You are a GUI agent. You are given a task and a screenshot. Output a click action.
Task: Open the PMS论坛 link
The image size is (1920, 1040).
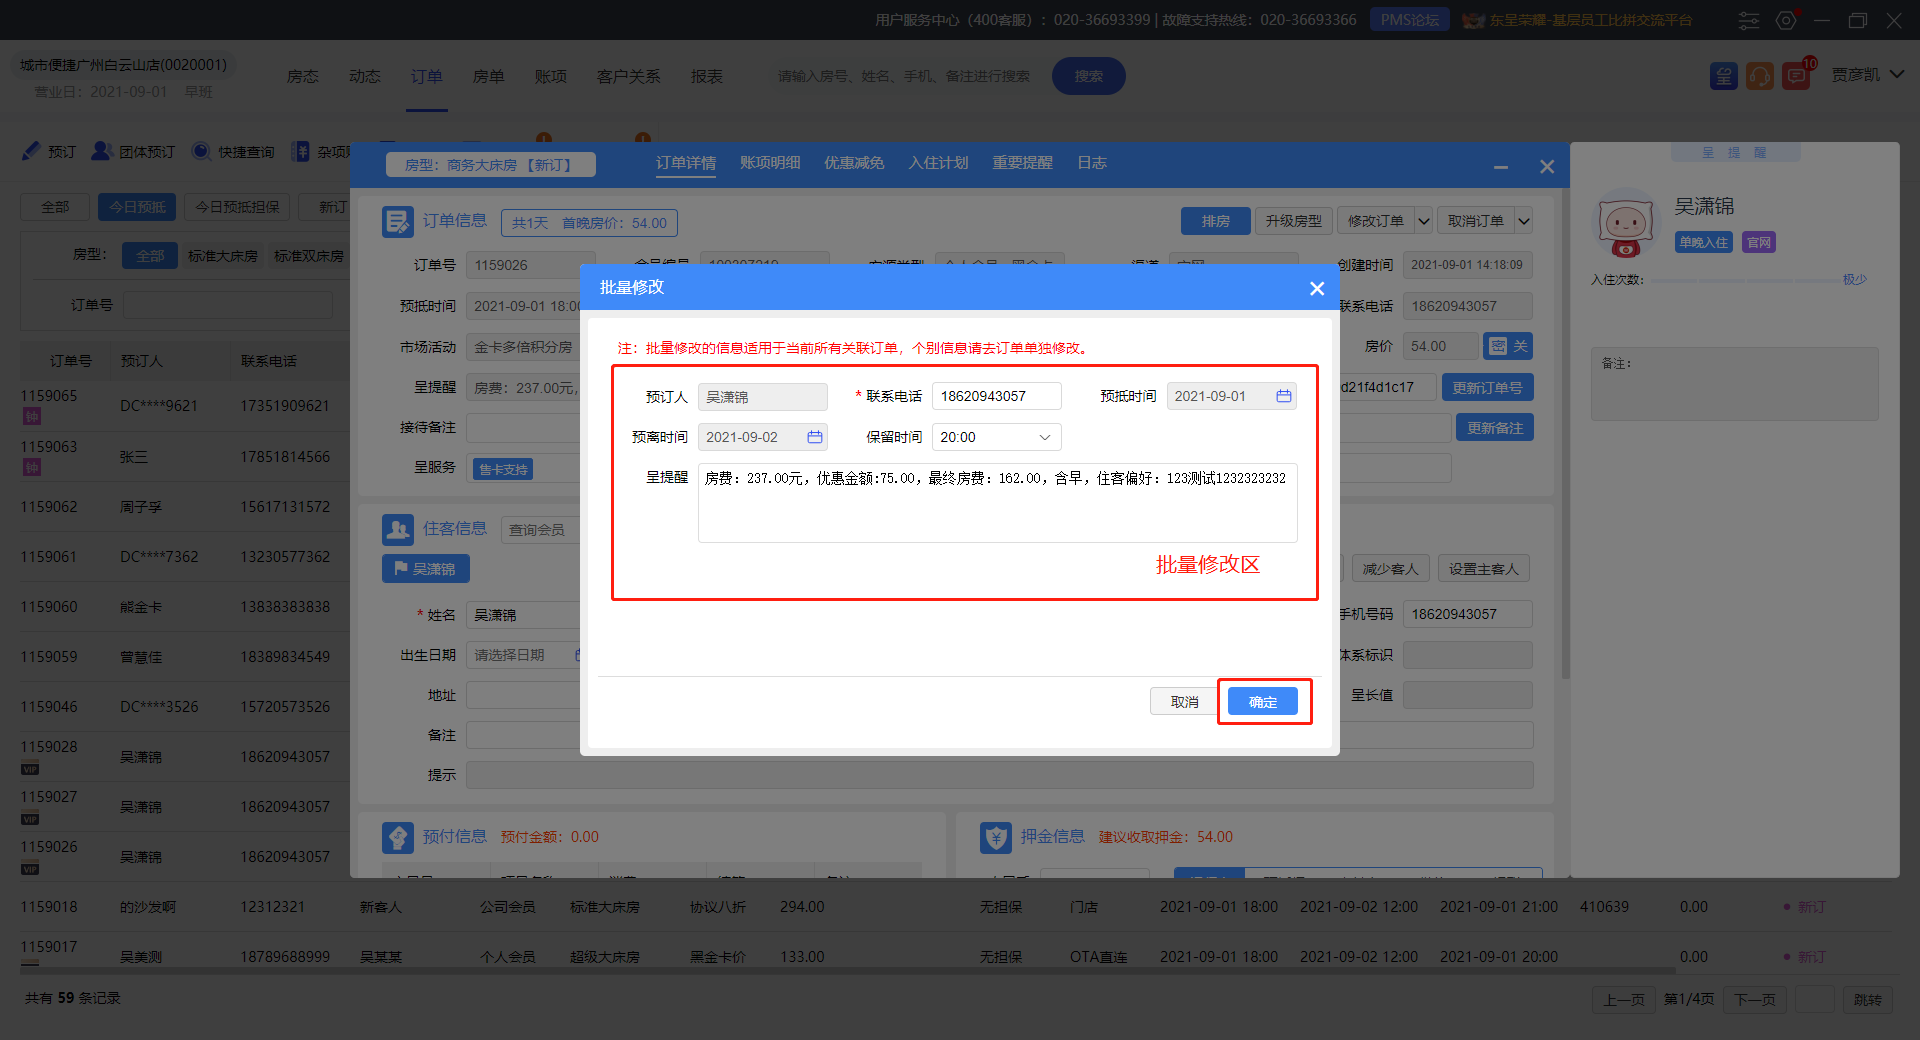(1409, 20)
